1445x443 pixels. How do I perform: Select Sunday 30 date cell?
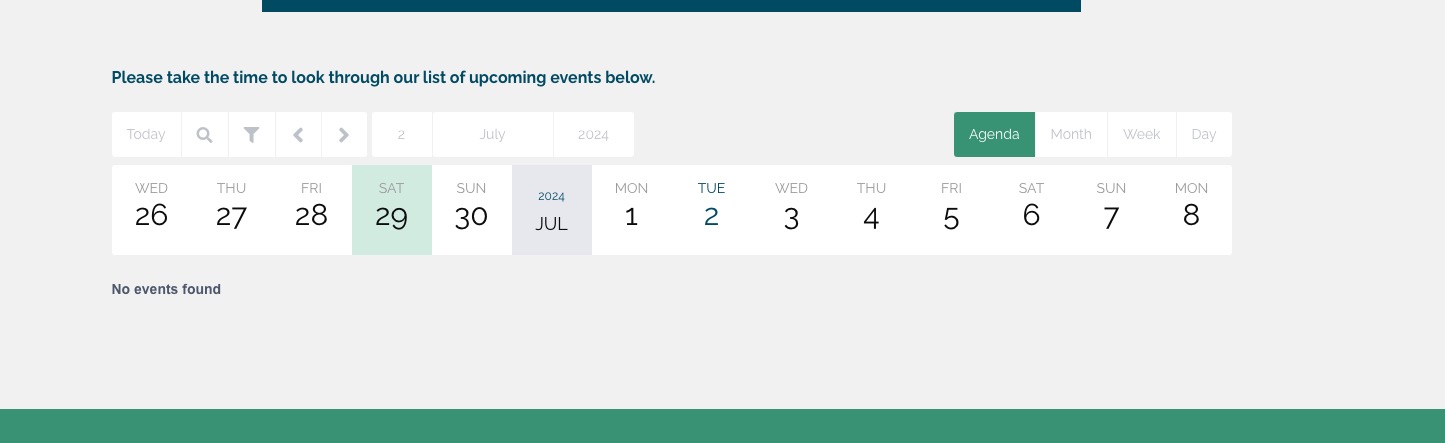[x=472, y=210]
